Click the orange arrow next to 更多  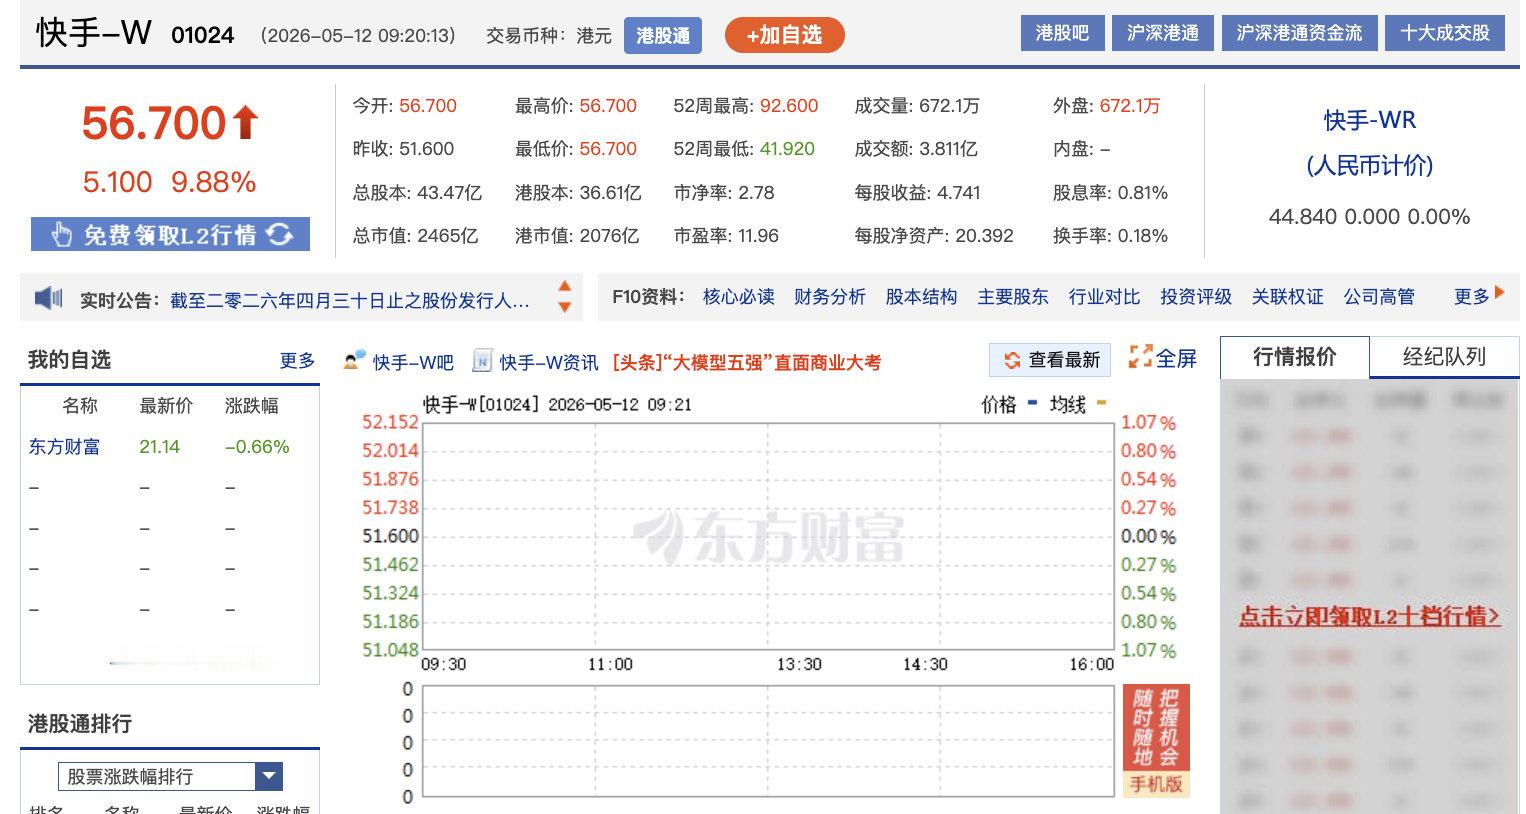click(1499, 293)
